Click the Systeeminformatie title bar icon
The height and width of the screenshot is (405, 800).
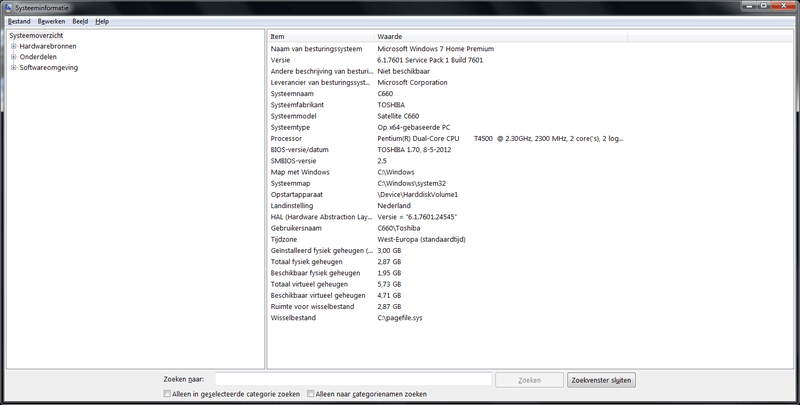(8, 8)
